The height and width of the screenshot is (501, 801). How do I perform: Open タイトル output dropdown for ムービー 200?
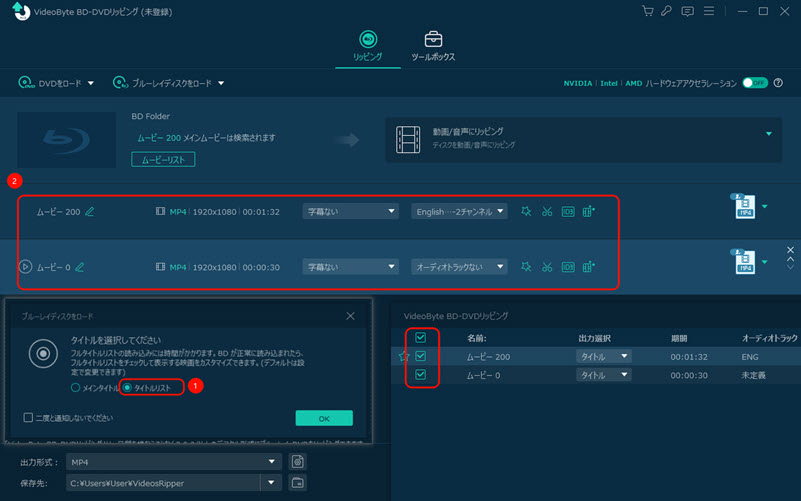point(604,356)
